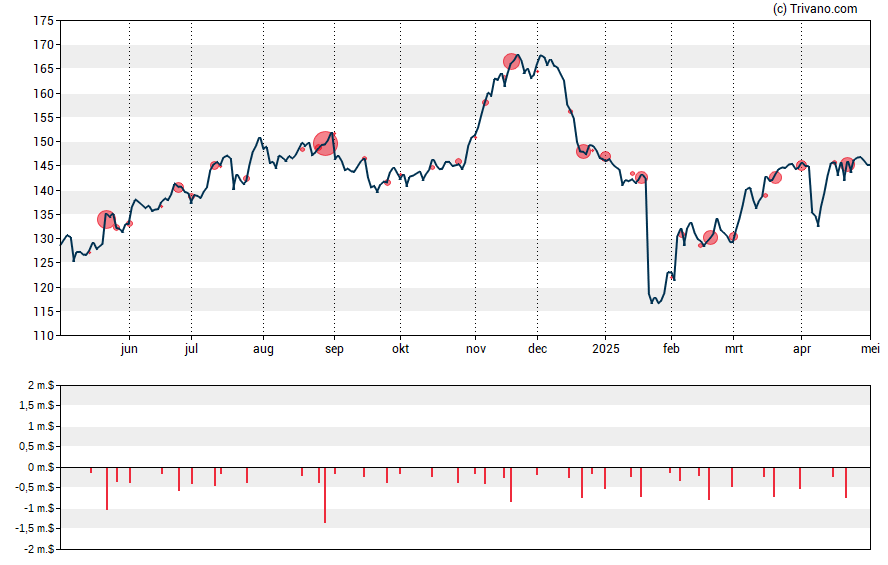Click the 115 price axis label

pyautogui.click(x=44, y=311)
